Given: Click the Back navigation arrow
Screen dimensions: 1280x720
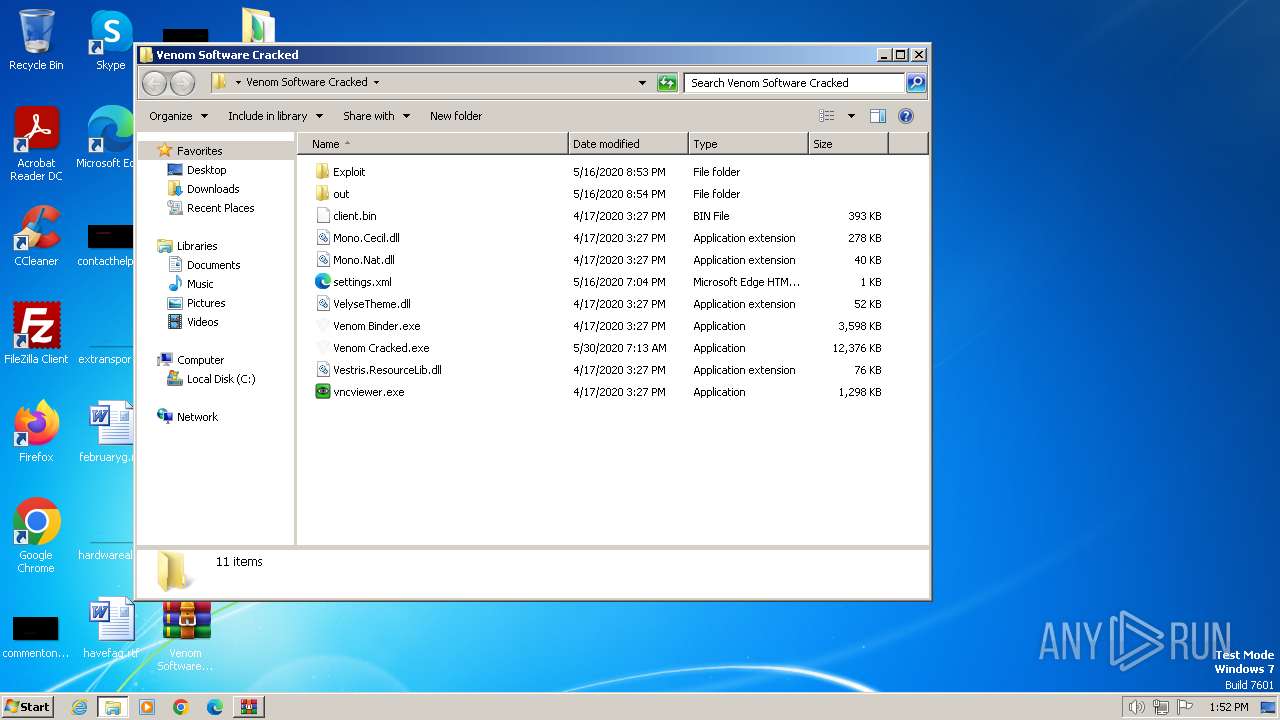Looking at the screenshot, I should click(x=155, y=83).
